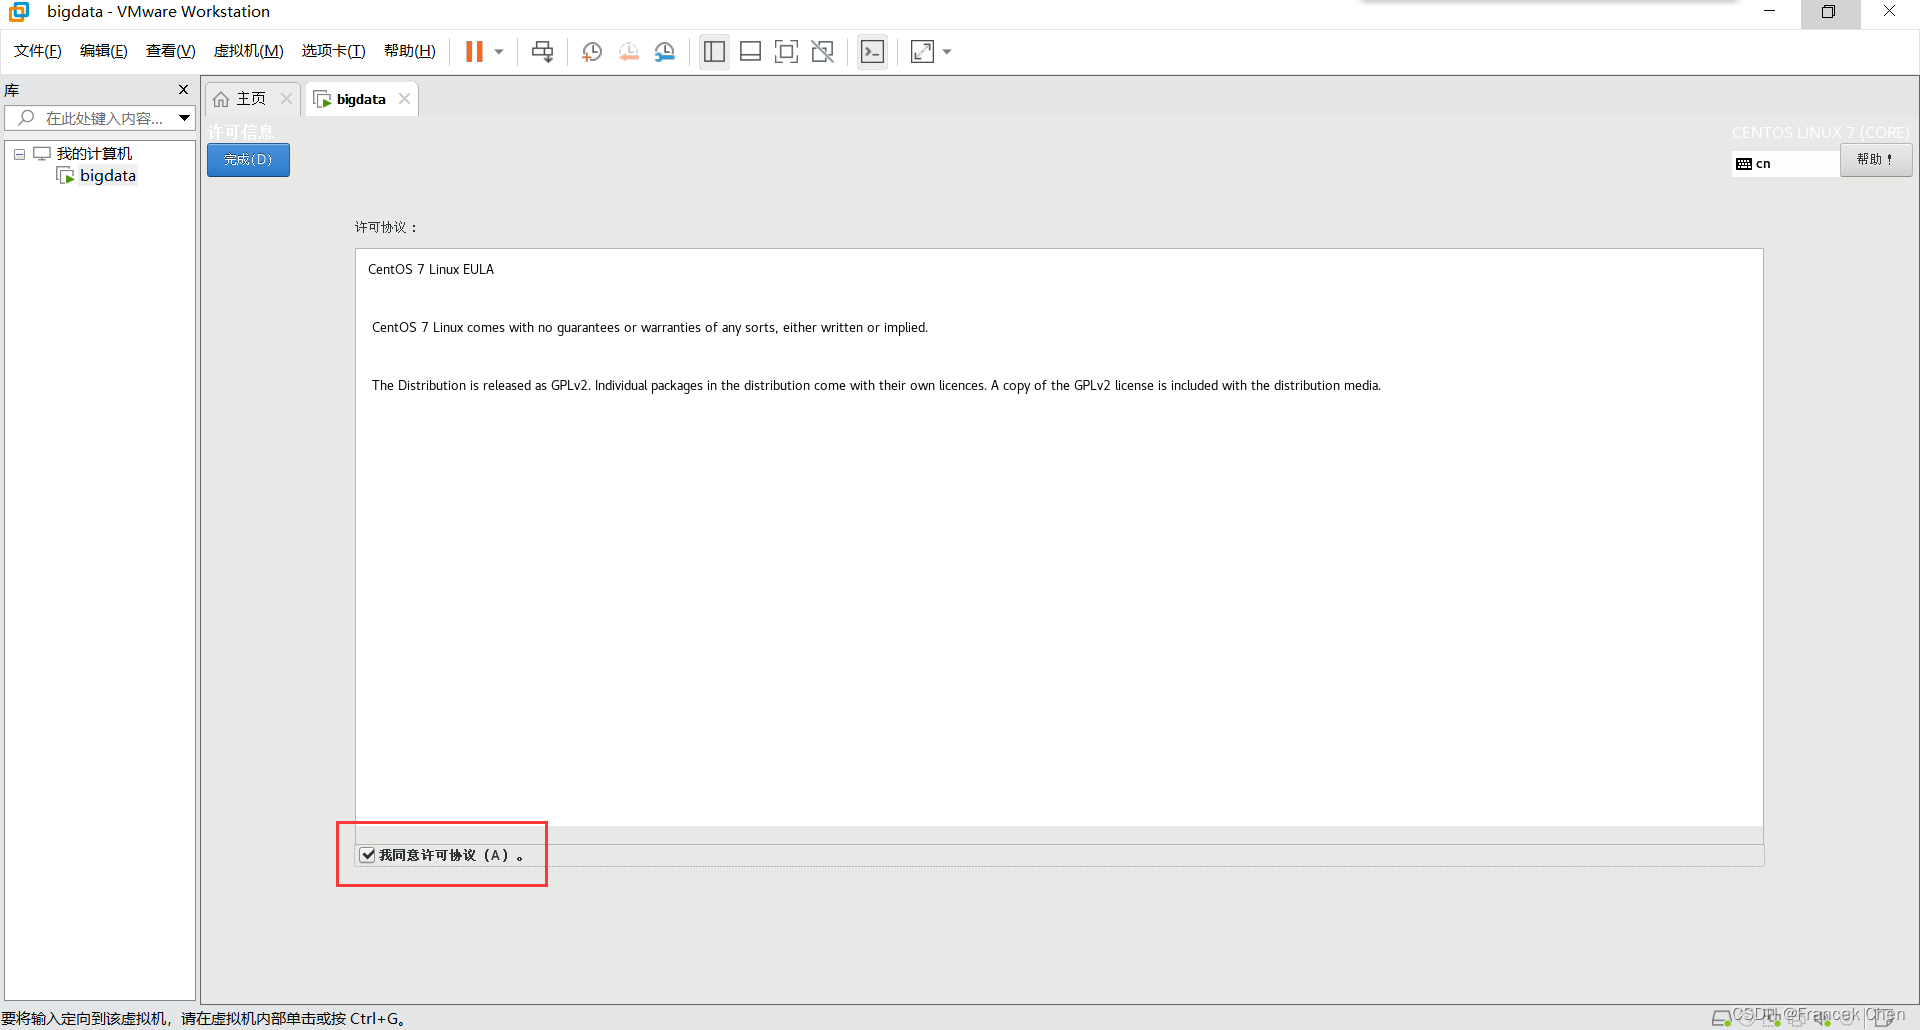The width and height of the screenshot is (1920, 1030).
Task: Send Ctrl+Alt+Del to the virtual machine
Action: [543, 52]
